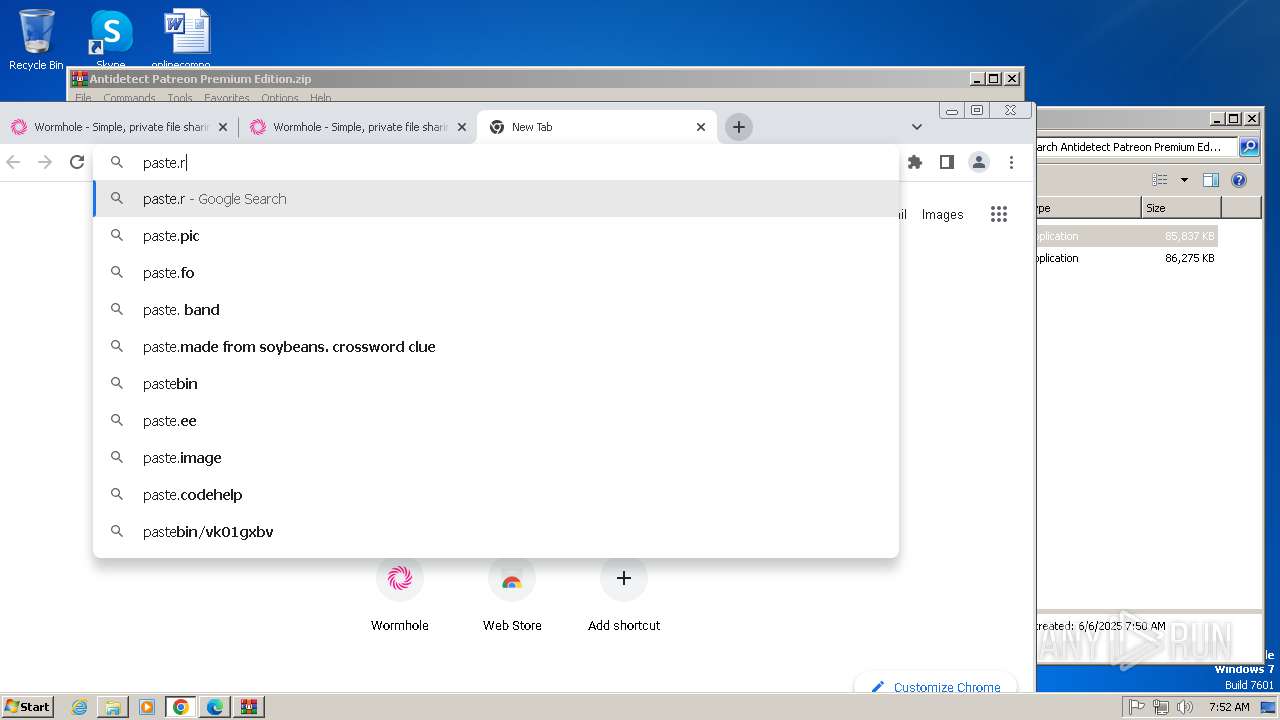Open WinRAR Options menu
This screenshot has height=720, width=1280.
pos(280,98)
